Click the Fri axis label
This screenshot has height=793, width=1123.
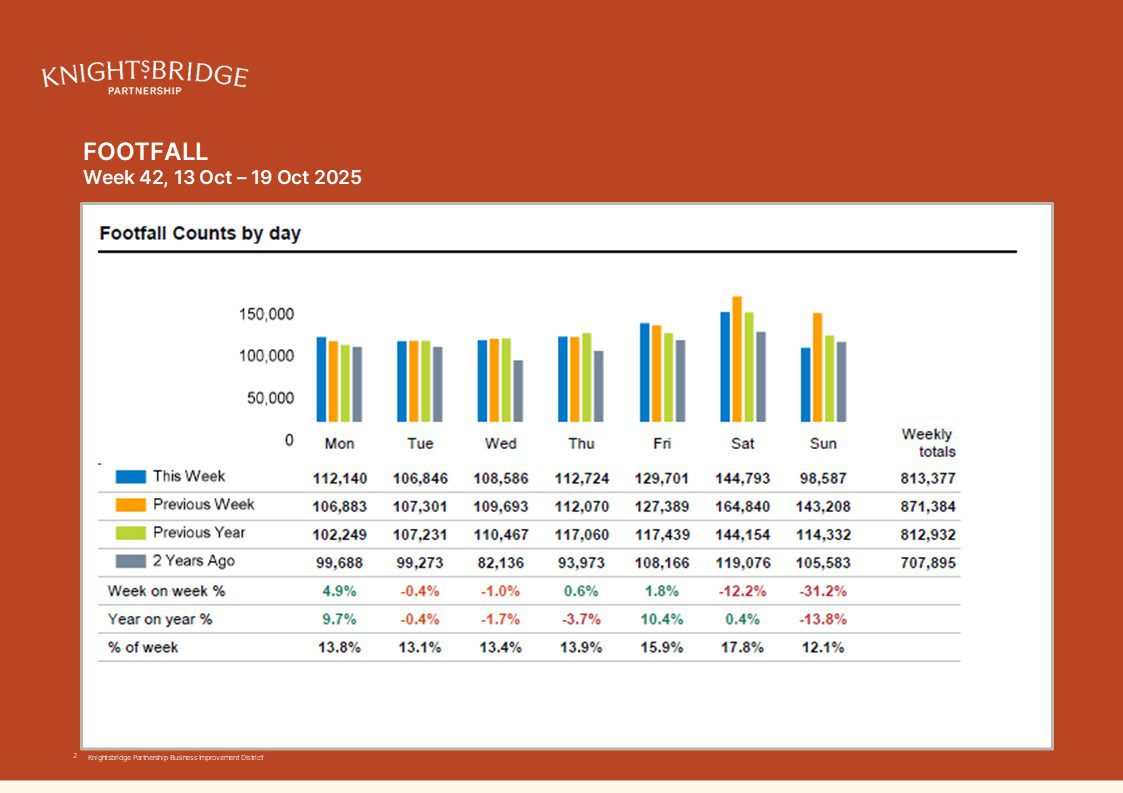[x=661, y=443]
